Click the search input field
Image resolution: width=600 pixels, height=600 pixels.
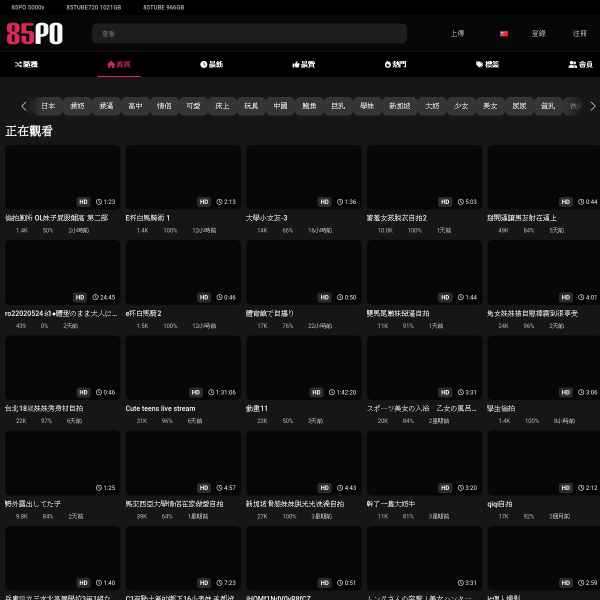point(250,34)
